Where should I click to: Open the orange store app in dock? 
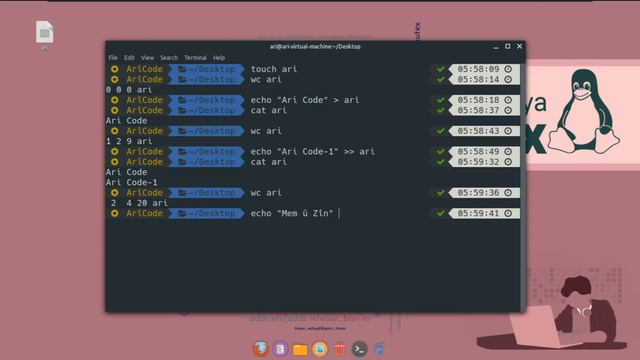pos(320,349)
